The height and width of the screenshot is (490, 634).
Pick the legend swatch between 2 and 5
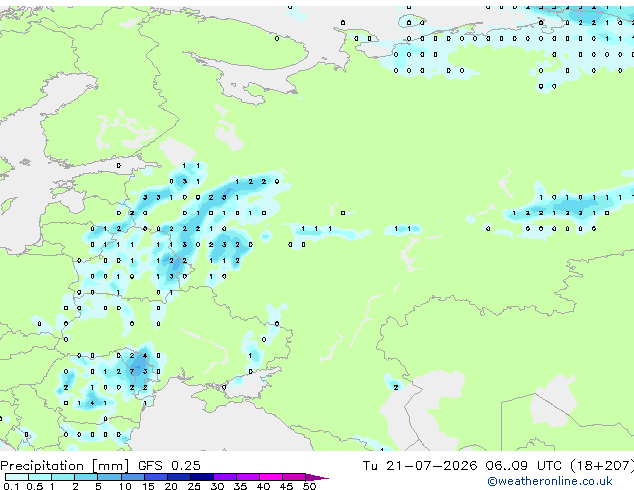[86, 477]
